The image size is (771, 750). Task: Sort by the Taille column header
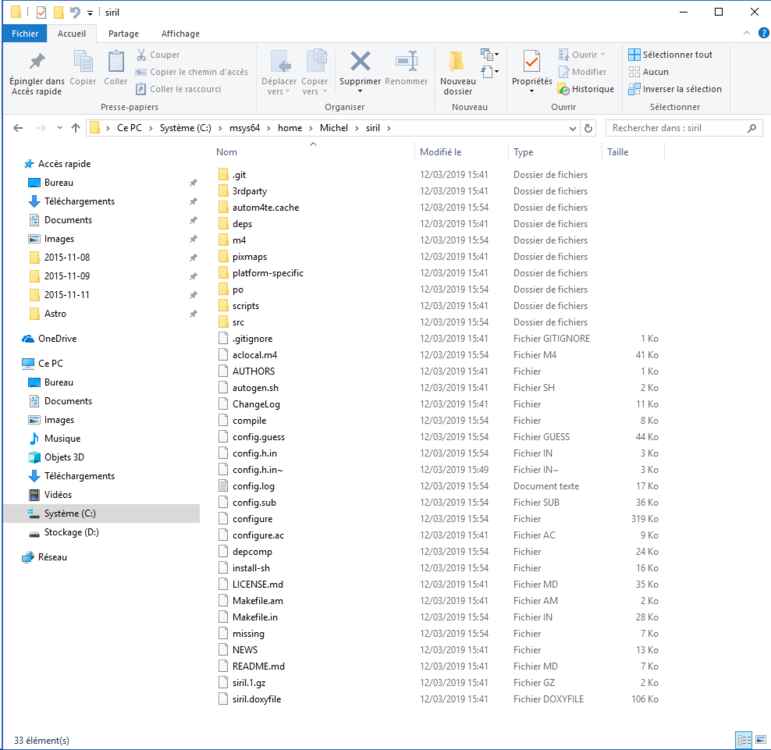[x=633, y=152]
